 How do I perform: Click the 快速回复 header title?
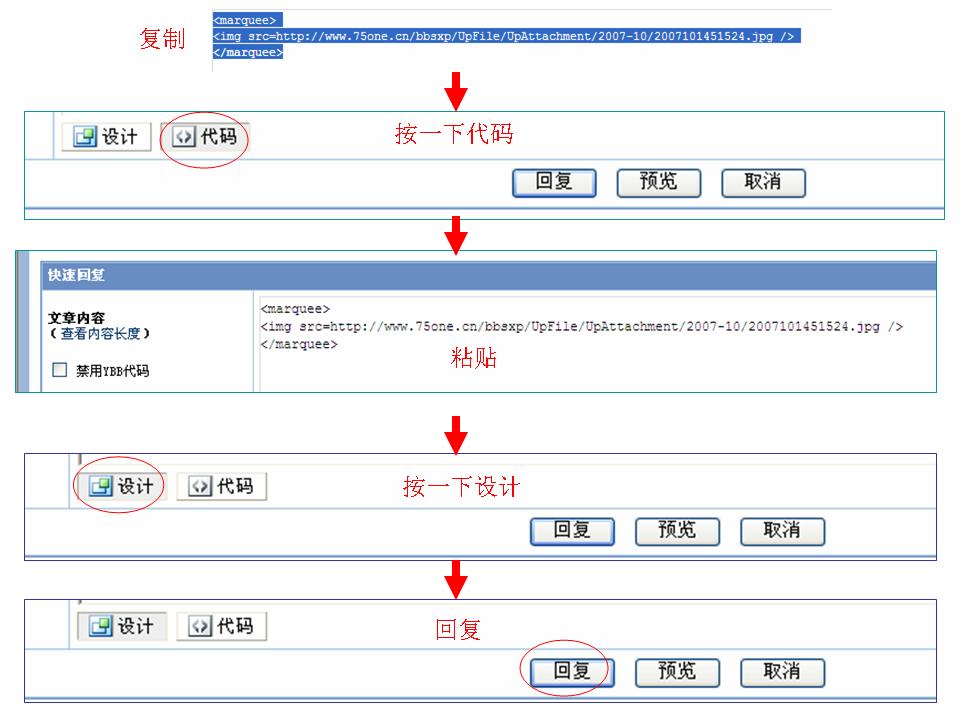tap(76, 275)
